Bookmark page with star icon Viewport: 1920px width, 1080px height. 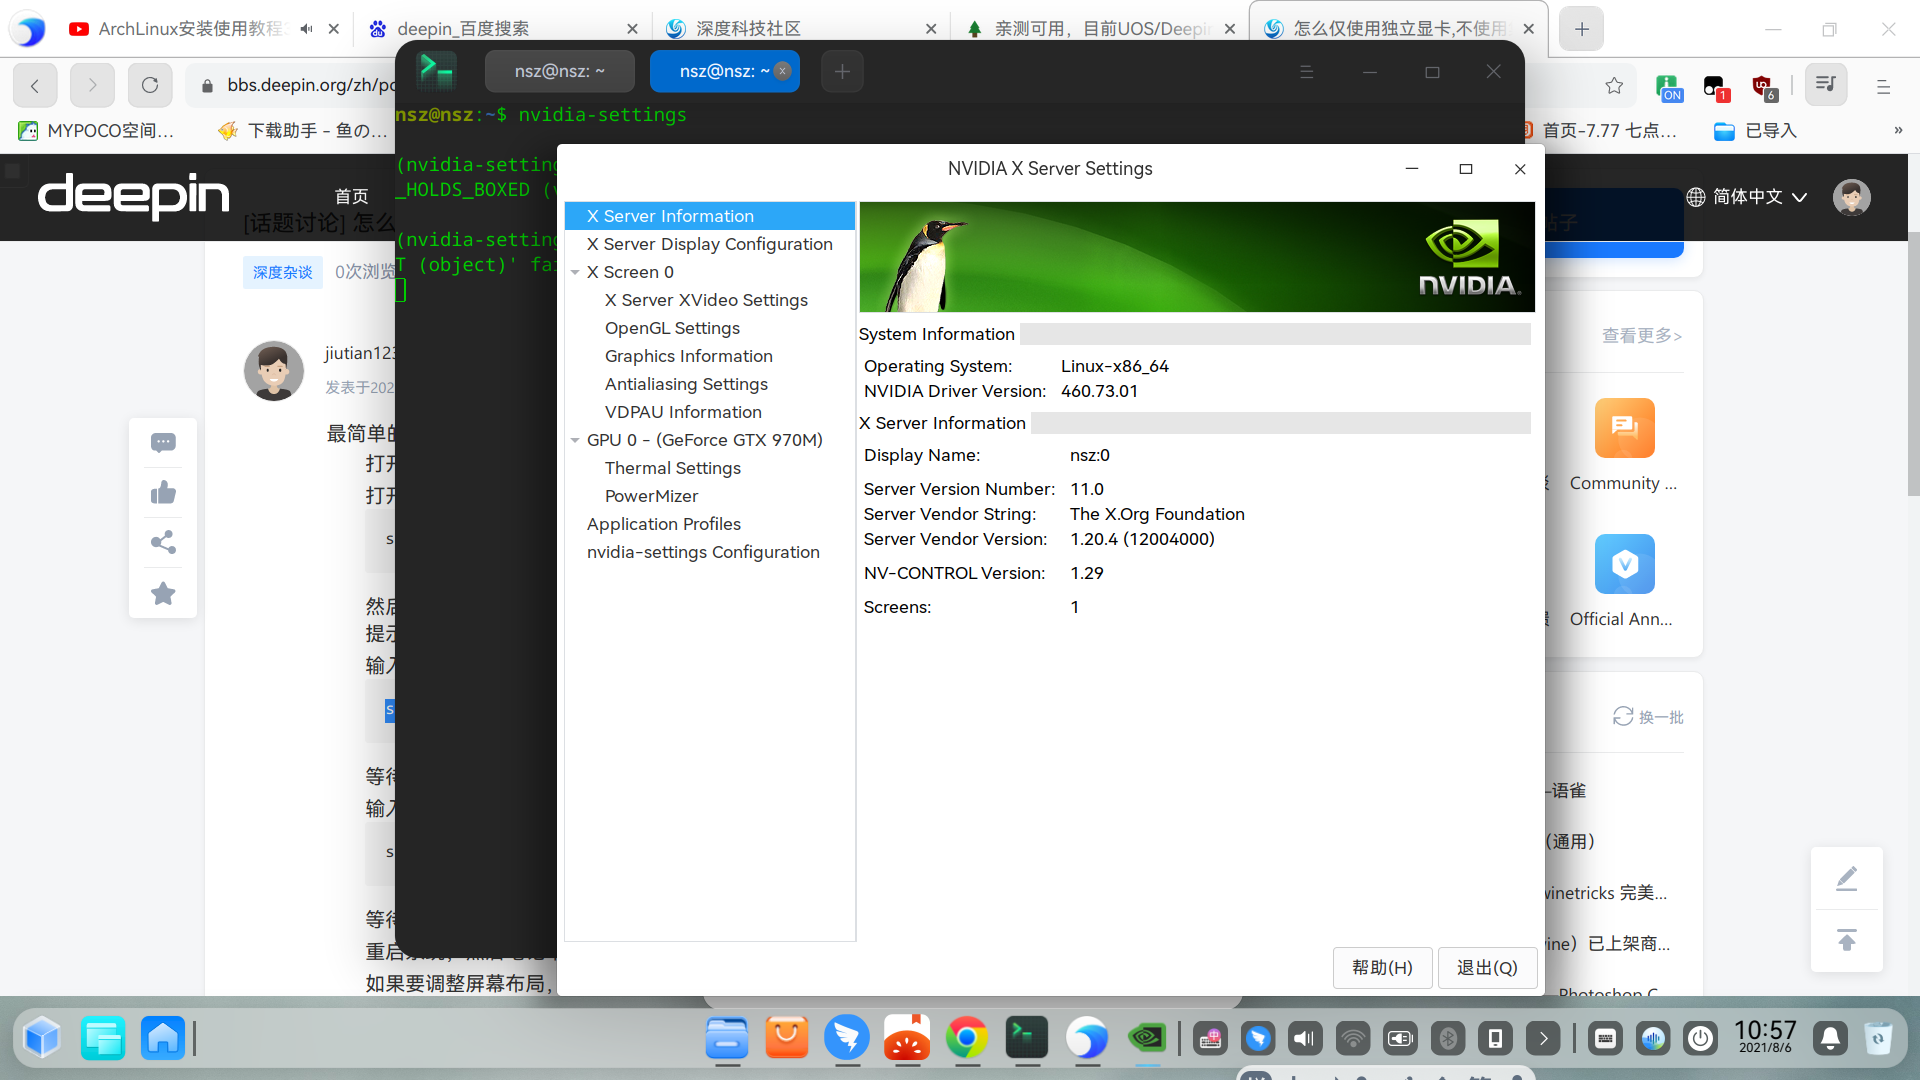tap(1614, 85)
